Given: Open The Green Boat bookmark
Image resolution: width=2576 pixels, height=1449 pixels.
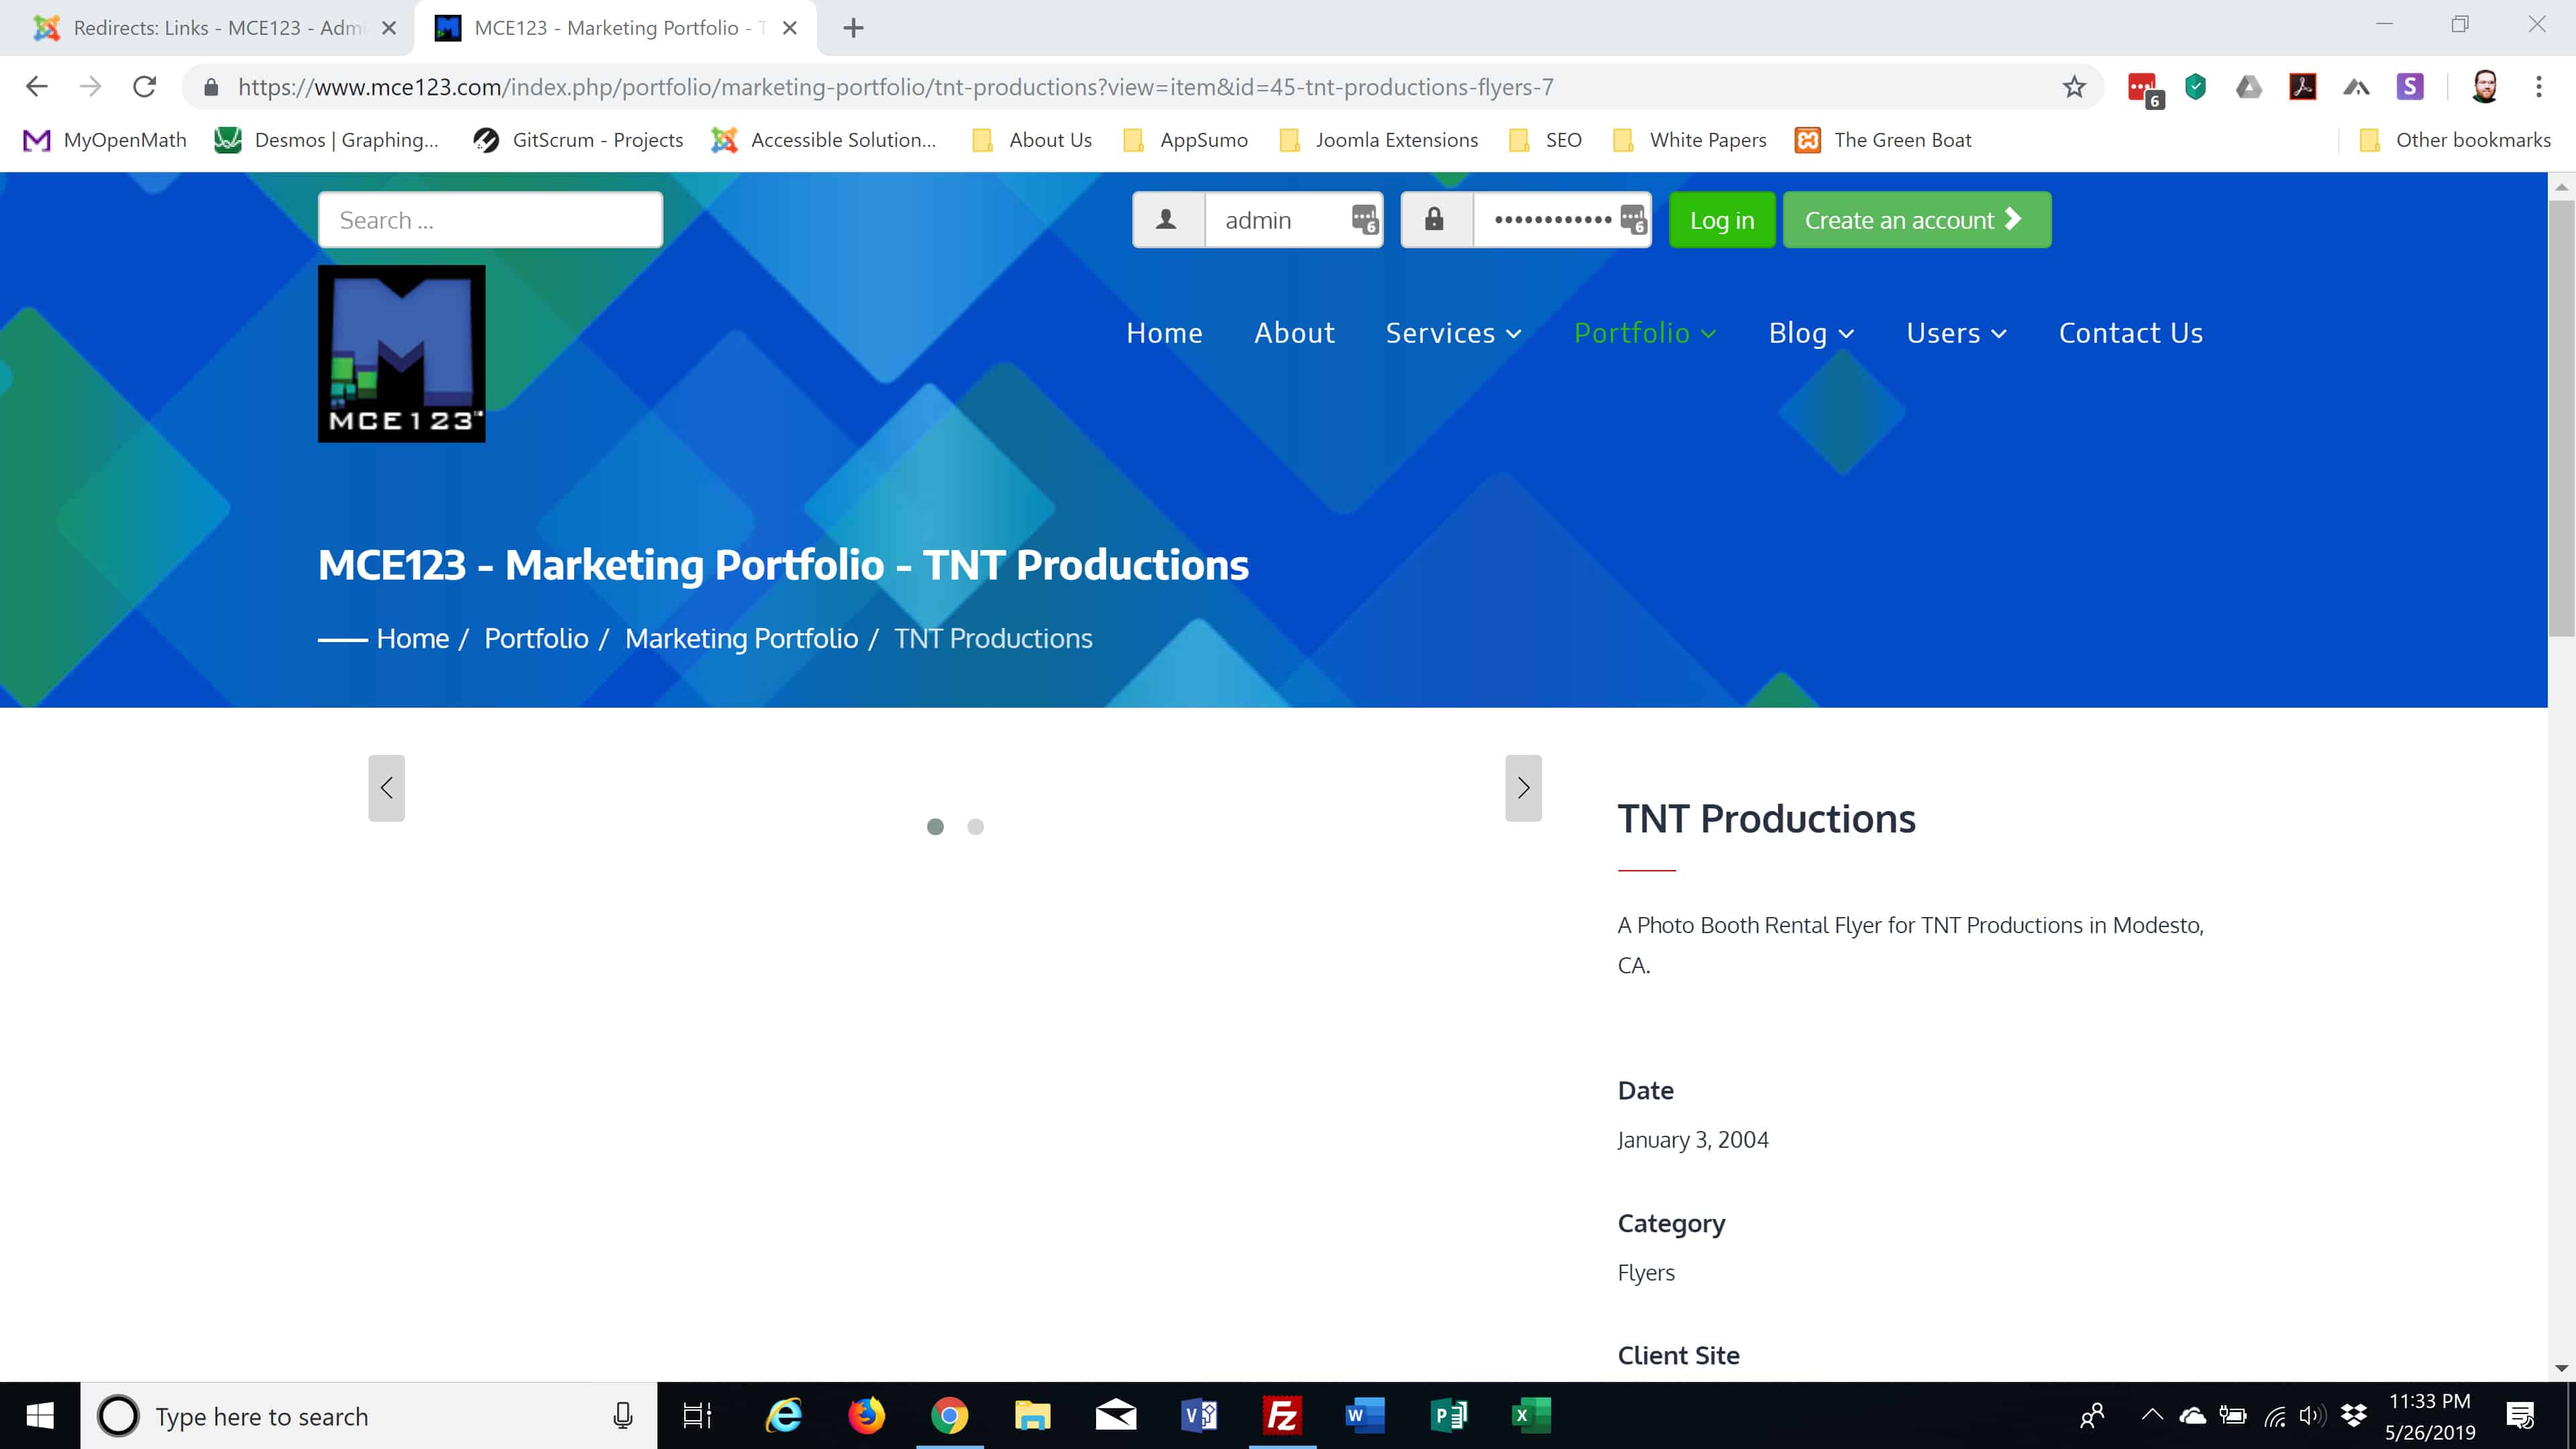Looking at the screenshot, I should [1883, 140].
